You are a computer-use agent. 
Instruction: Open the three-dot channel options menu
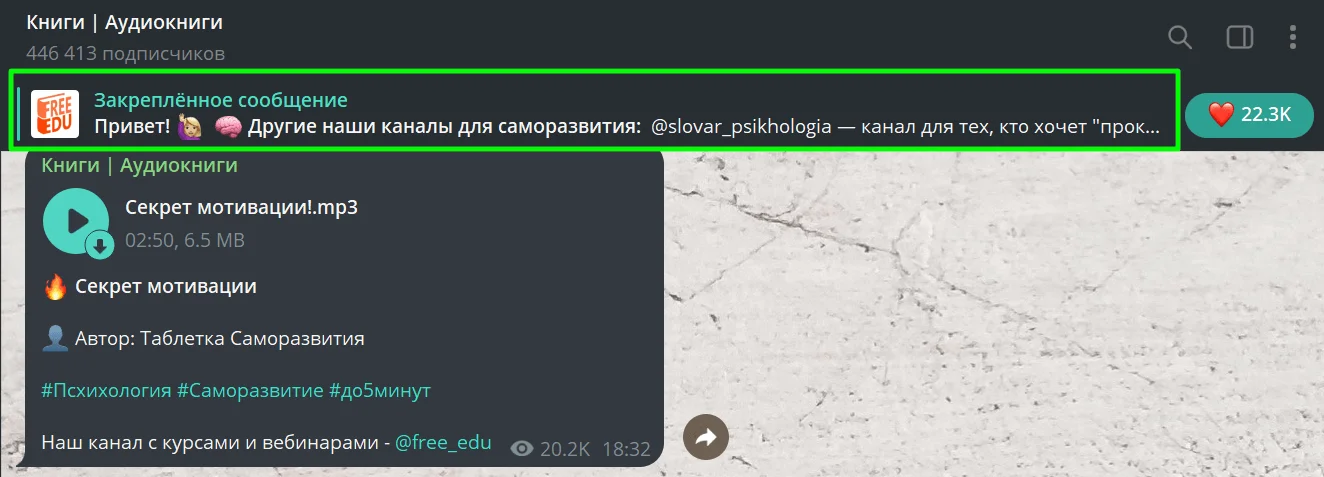click(1292, 38)
